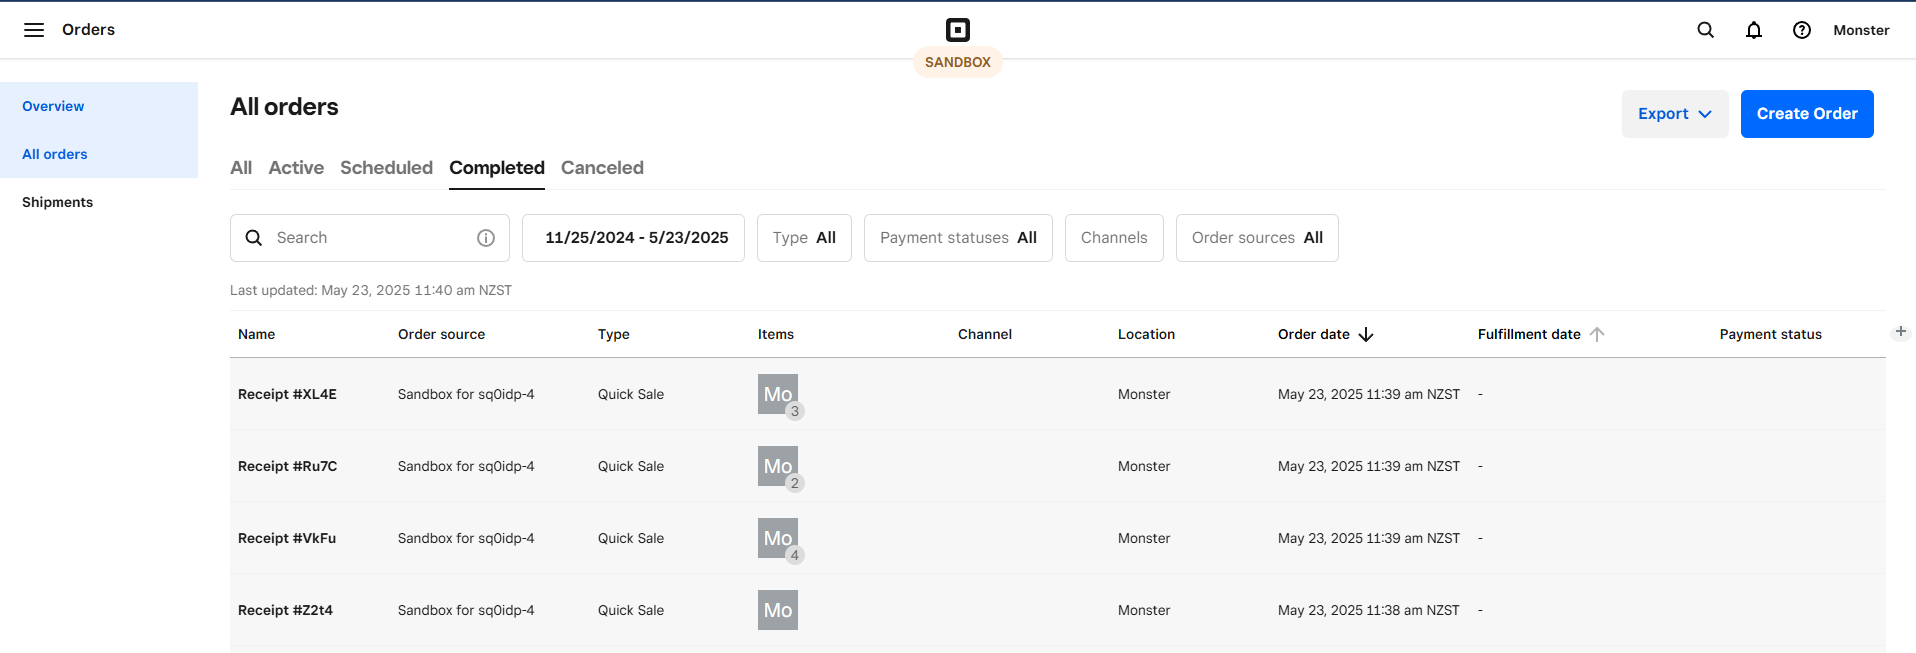Expand the Export dropdown
1916x653 pixels.
coord(1674,114)
